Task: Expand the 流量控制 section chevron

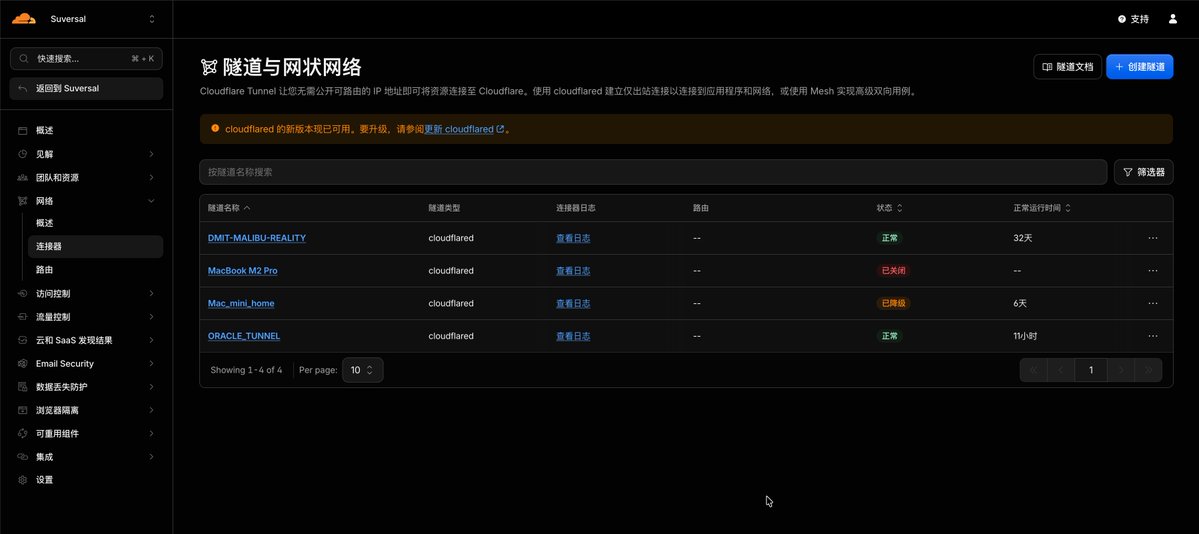Action: pos(151,317)
